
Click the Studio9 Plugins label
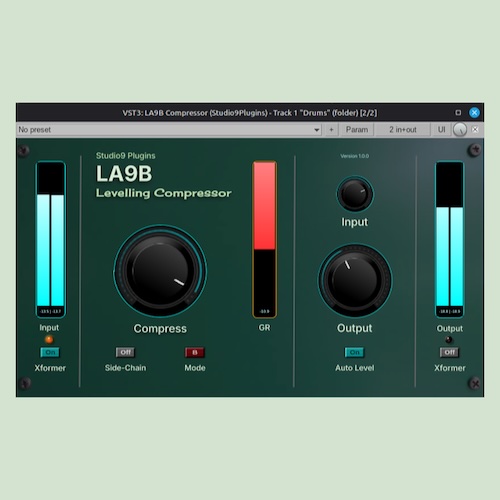[126, 156]
